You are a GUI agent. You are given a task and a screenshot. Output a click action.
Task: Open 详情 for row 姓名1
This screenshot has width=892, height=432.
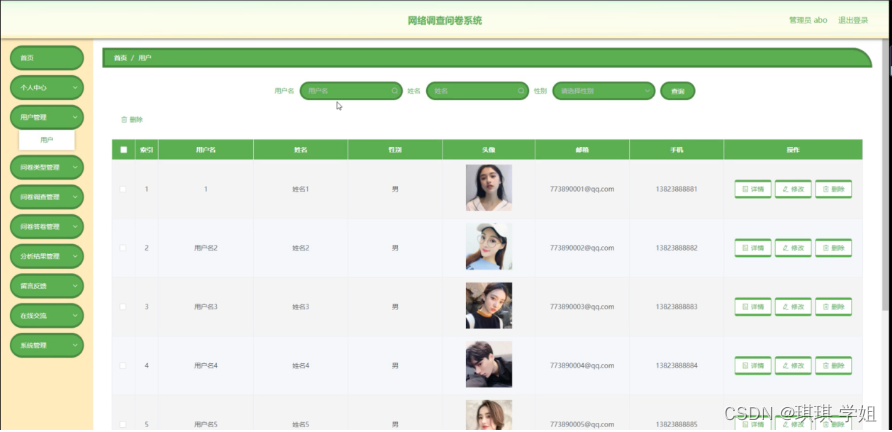click(x=753, y=189)
